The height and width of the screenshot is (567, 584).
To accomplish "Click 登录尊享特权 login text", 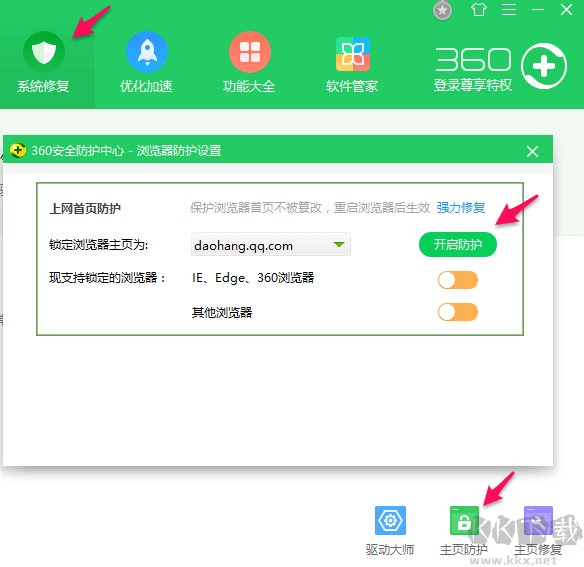I will point(473,85).
